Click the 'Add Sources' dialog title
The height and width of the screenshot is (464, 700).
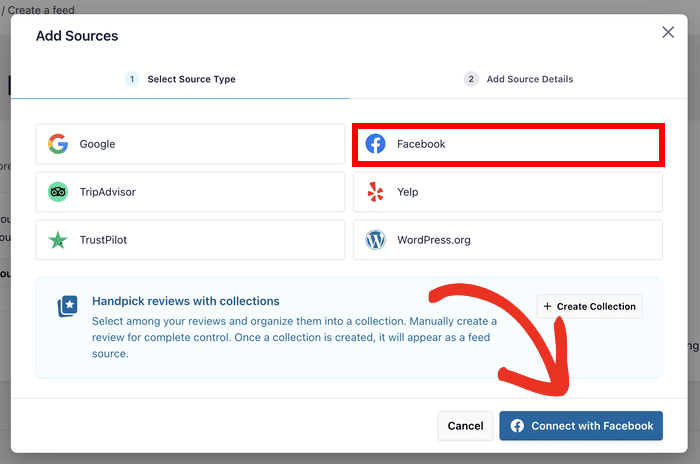pyautogui.click(x=77, y=36)
